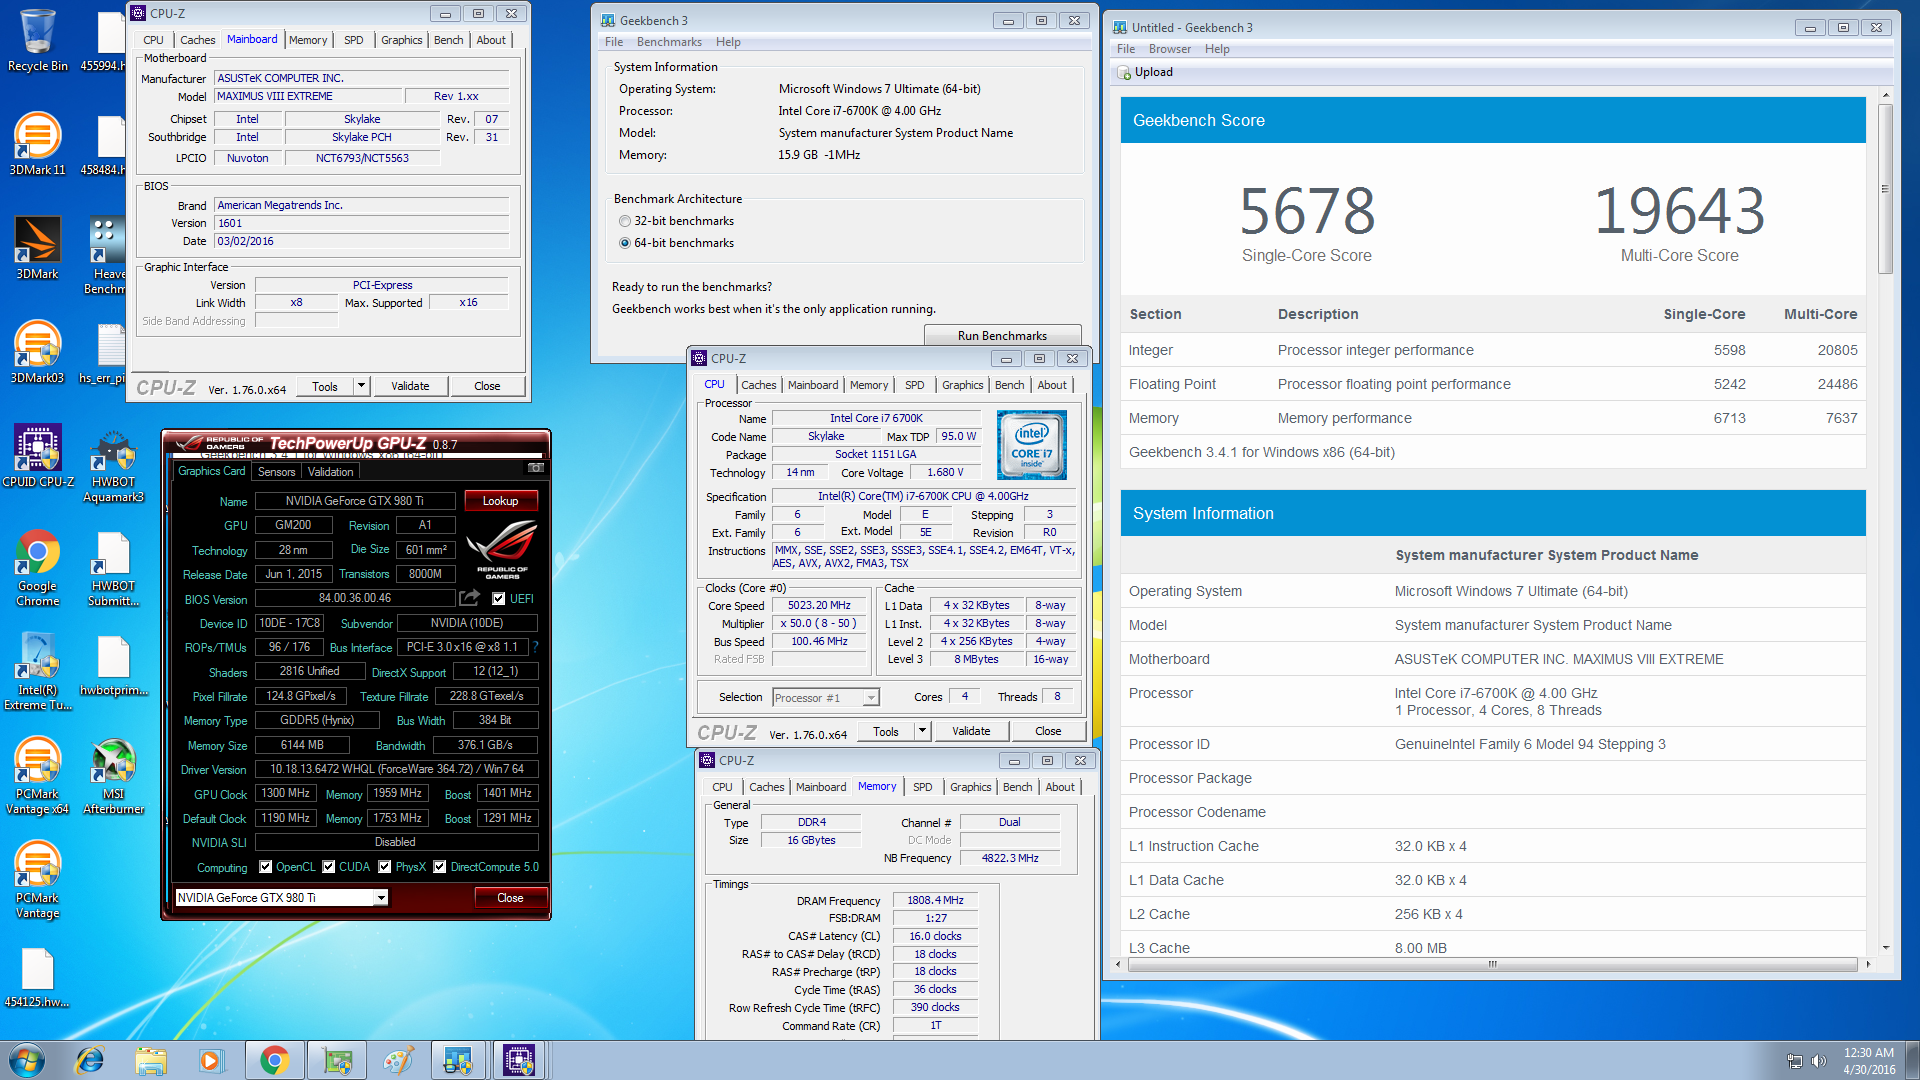Image resolution: width=1920 pixels, height=1080 pixels.
Task: Open the Tools dropdown arrow in the CPU tab window
Action: 922,731
